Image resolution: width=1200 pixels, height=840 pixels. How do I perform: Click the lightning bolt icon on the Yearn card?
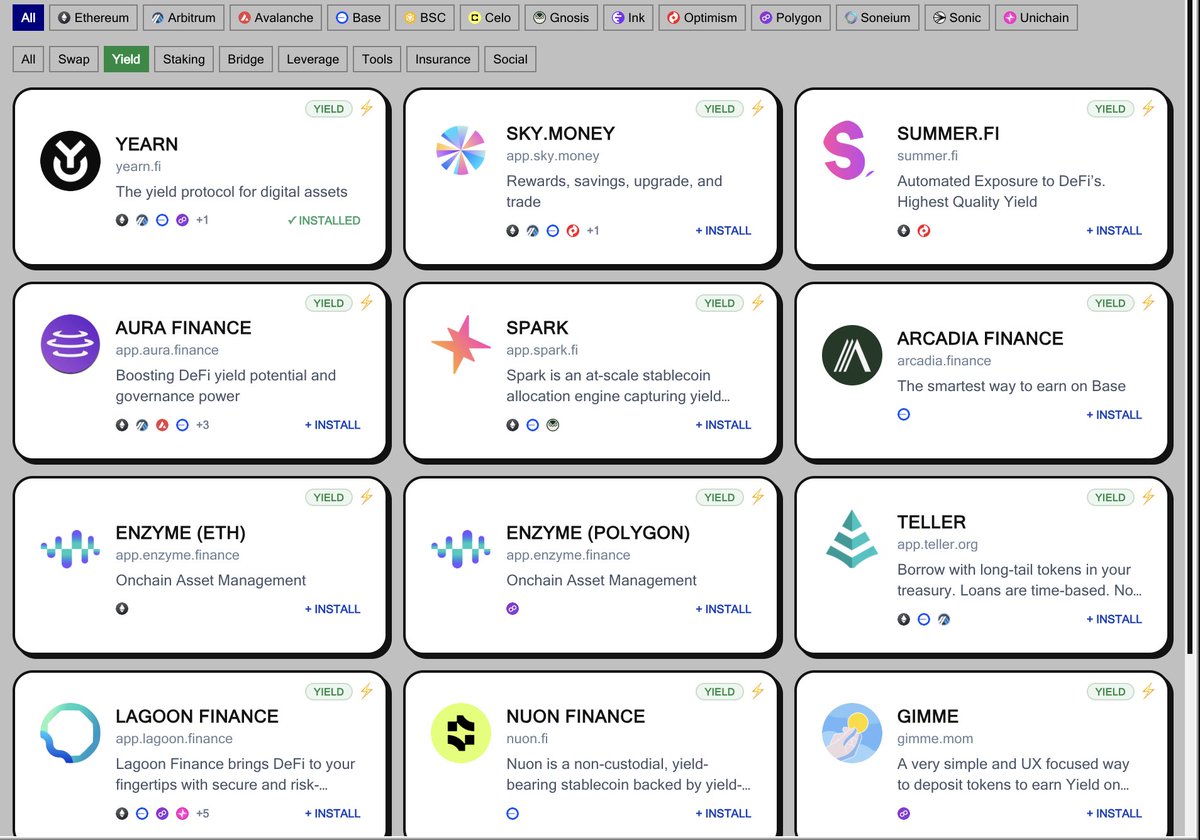366,108
